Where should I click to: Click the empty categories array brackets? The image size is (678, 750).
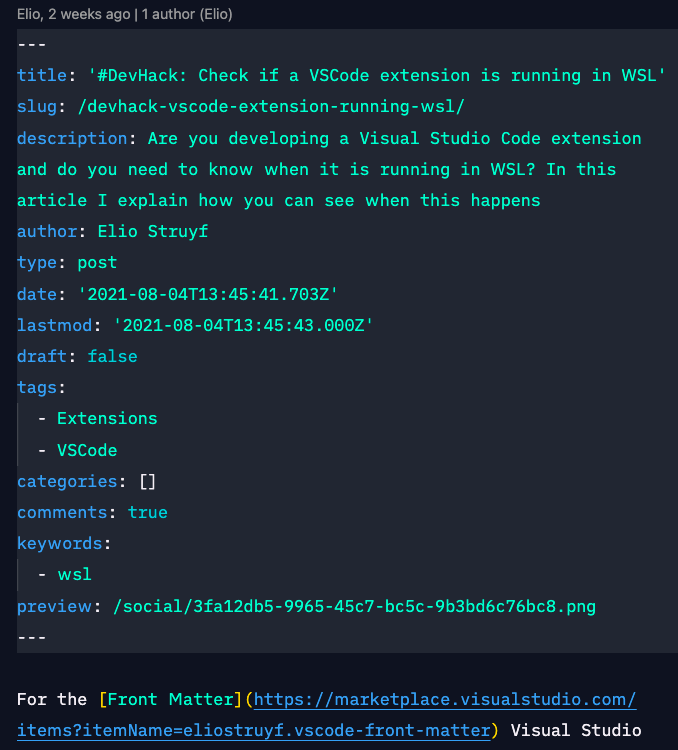[x=147, y=481]
